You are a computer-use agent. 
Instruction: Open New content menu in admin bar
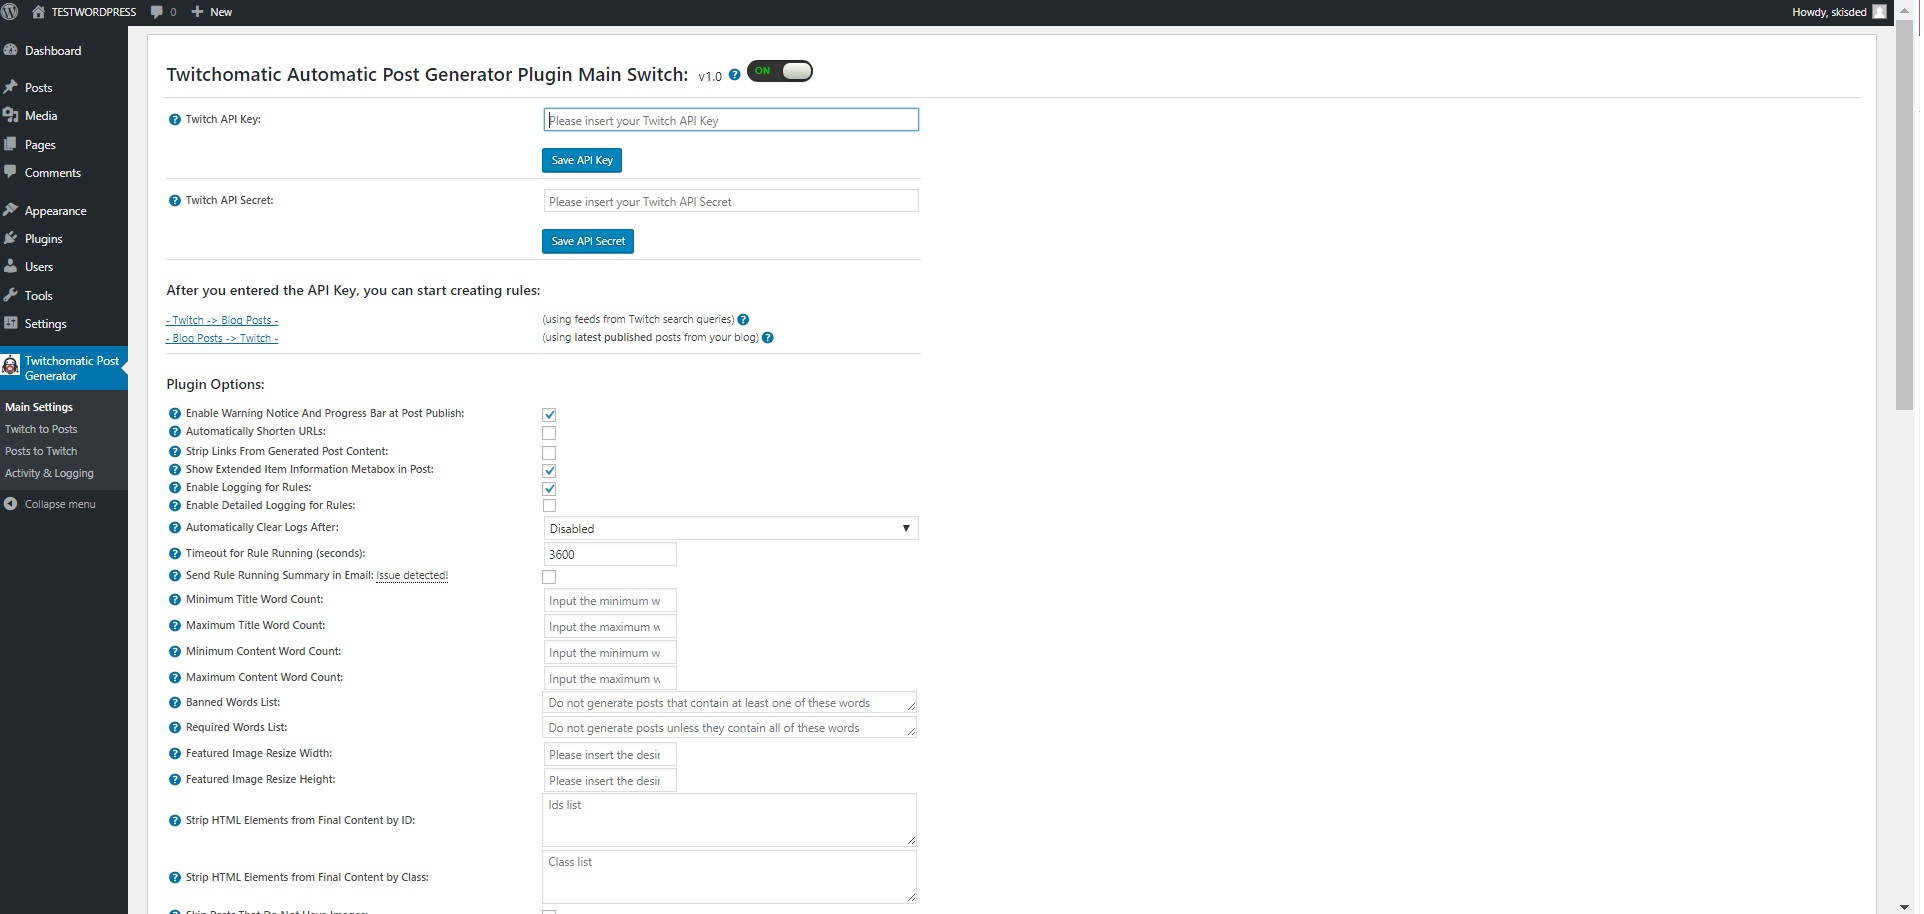[211, 12]
